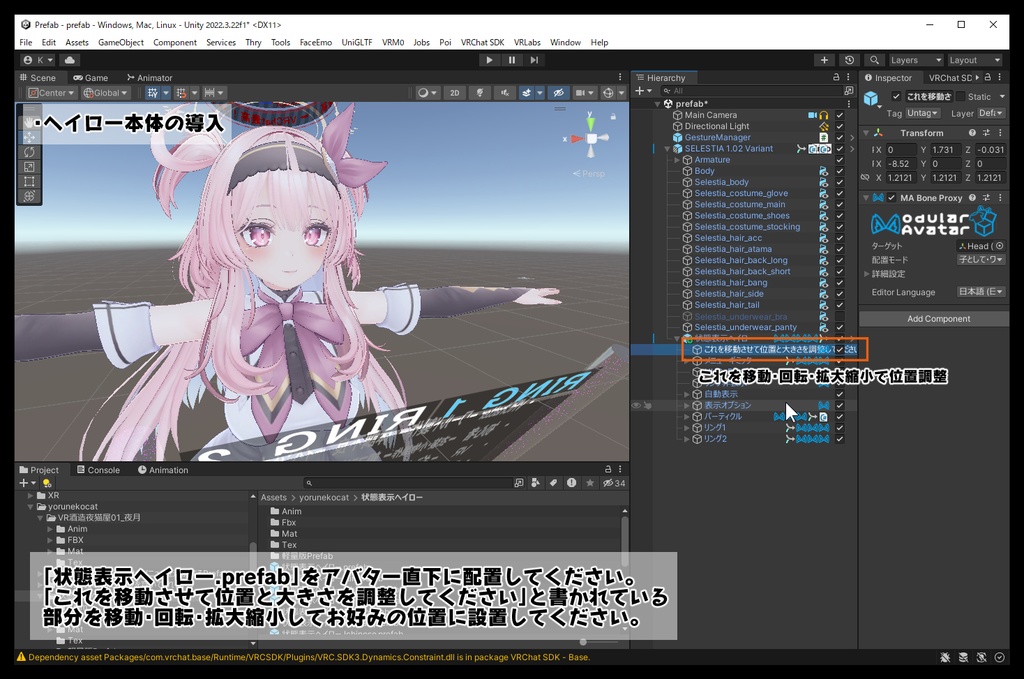Select the Scale tool in Scene view
This screenshot has height=679, width=1024.
(29, 167)
